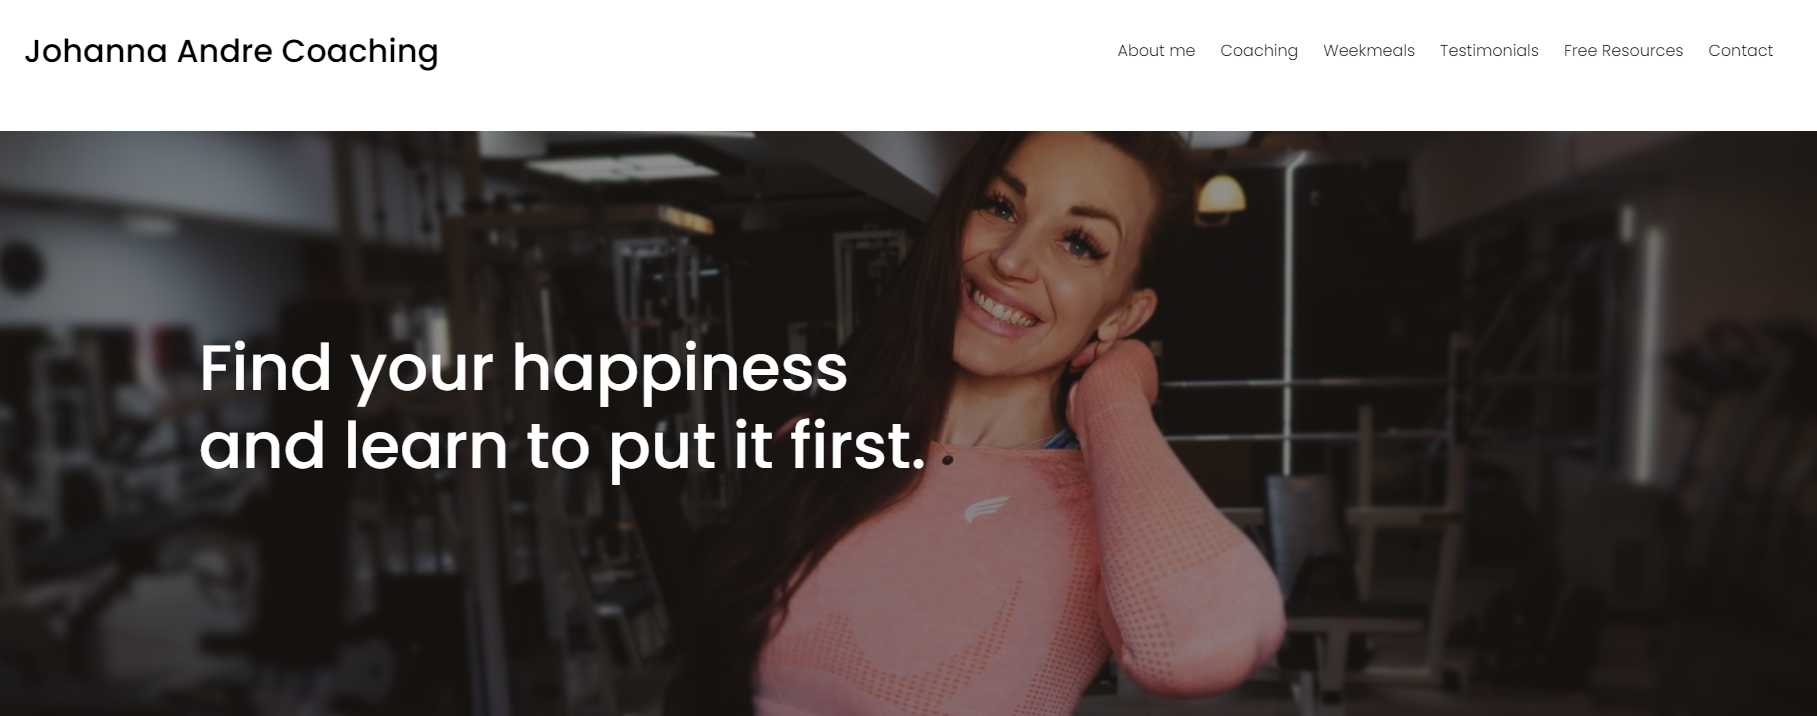Click the black dot after 'first.'

[947, 460]
